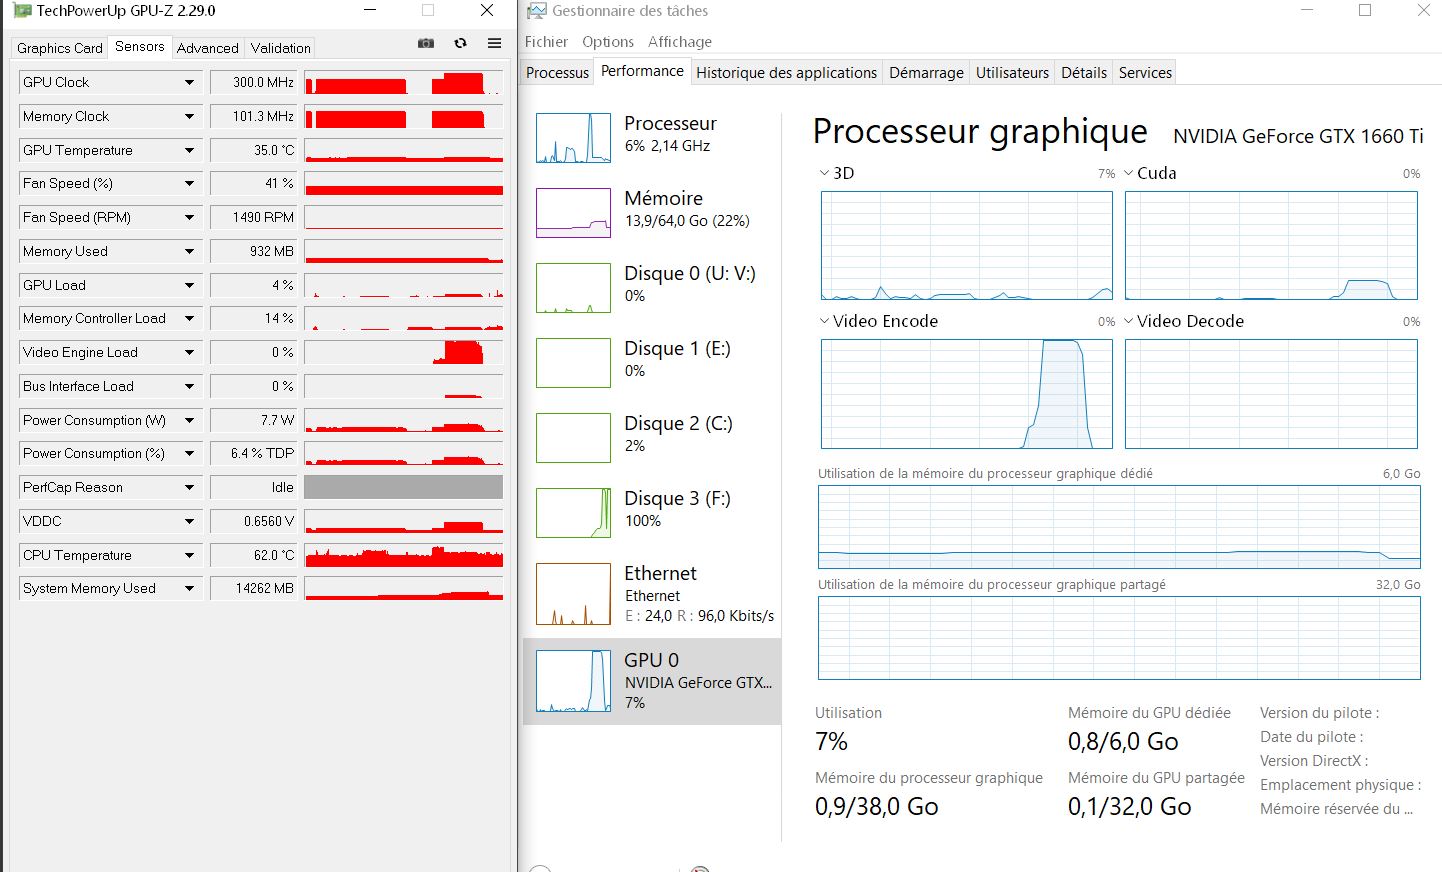Screen dimensions: 1442x872
Task: Switch to the Processus tab
Action: (557, 73)
